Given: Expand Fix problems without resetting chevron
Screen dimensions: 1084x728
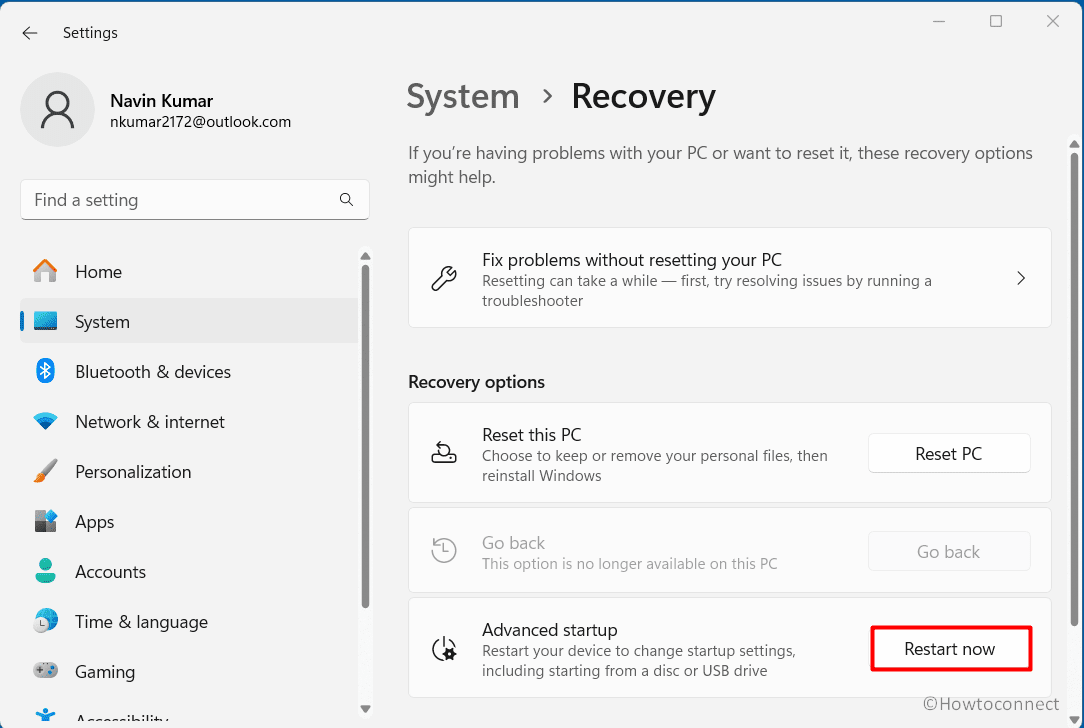Looking at the screenshot, I should tap(1021, 278).
